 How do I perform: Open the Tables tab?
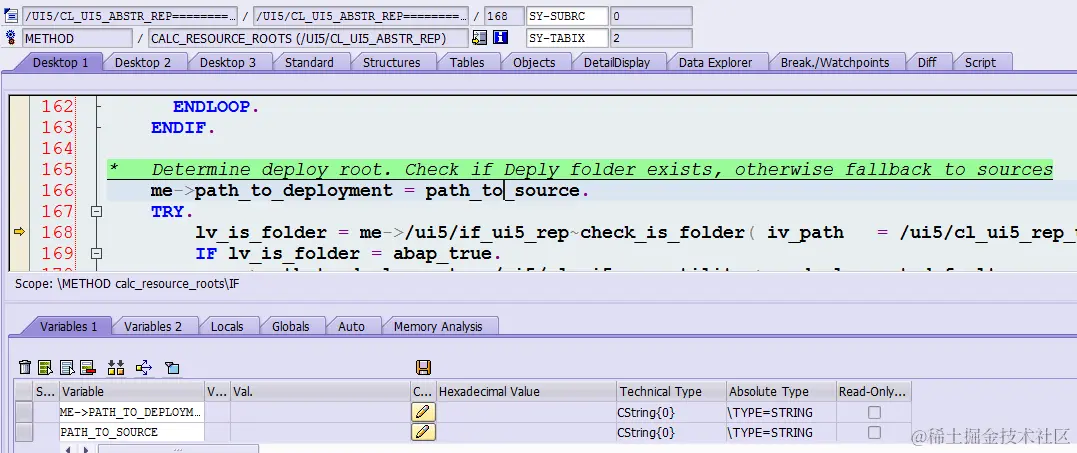[x=467, y=62]
